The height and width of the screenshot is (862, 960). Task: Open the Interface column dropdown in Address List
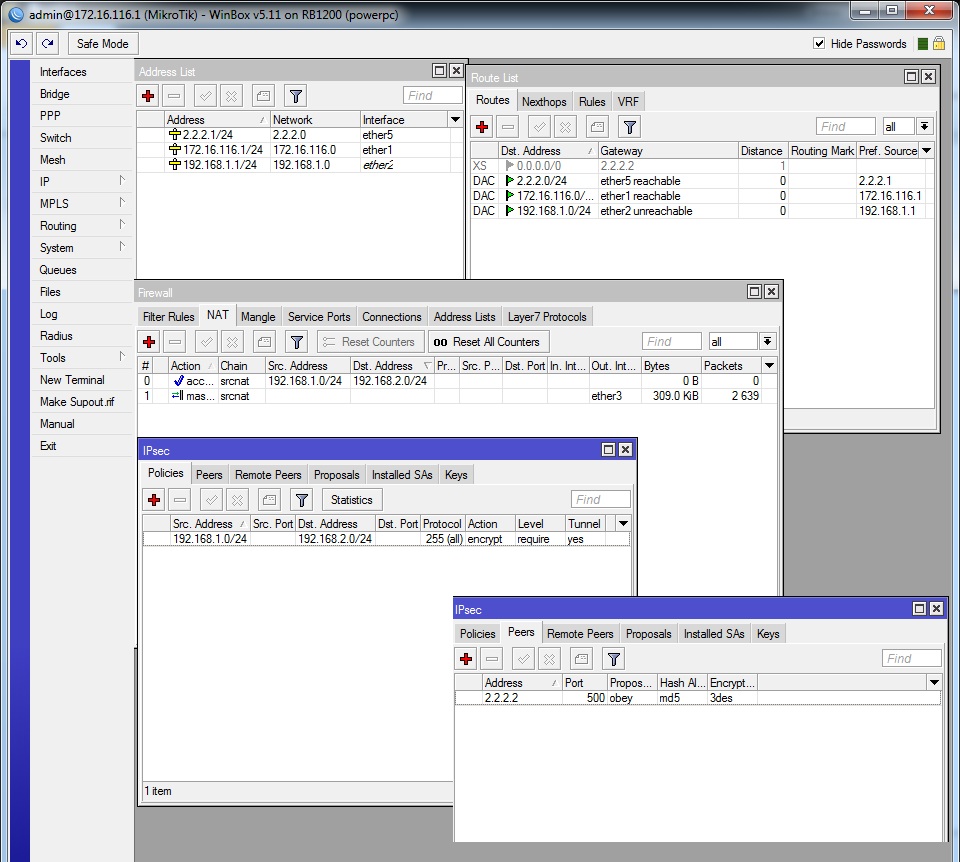coord(454,118)
